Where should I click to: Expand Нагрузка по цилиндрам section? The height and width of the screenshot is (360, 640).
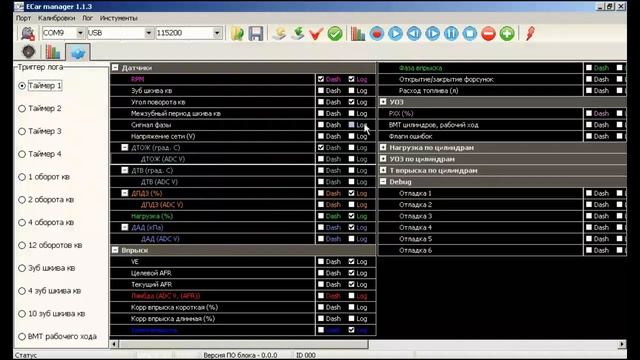tap(383, 147)
